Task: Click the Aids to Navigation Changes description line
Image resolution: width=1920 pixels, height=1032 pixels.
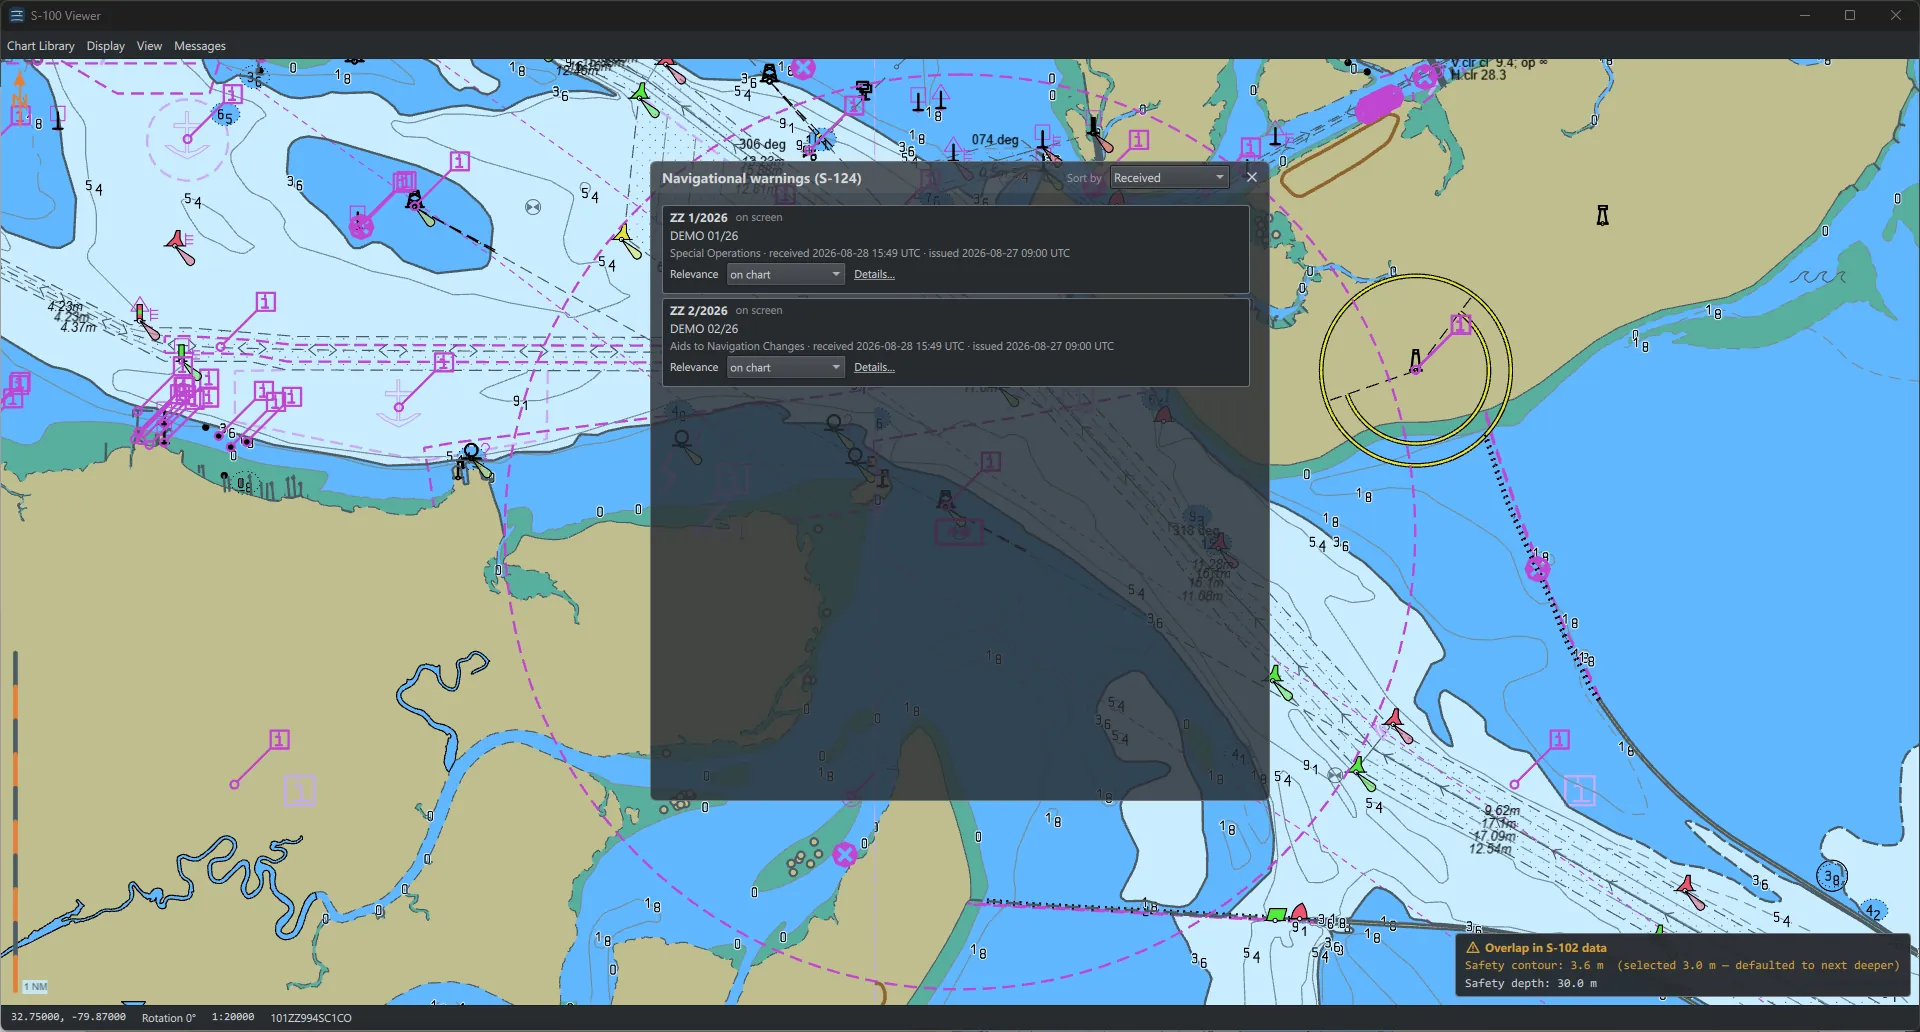Action: tap(891, 346)
